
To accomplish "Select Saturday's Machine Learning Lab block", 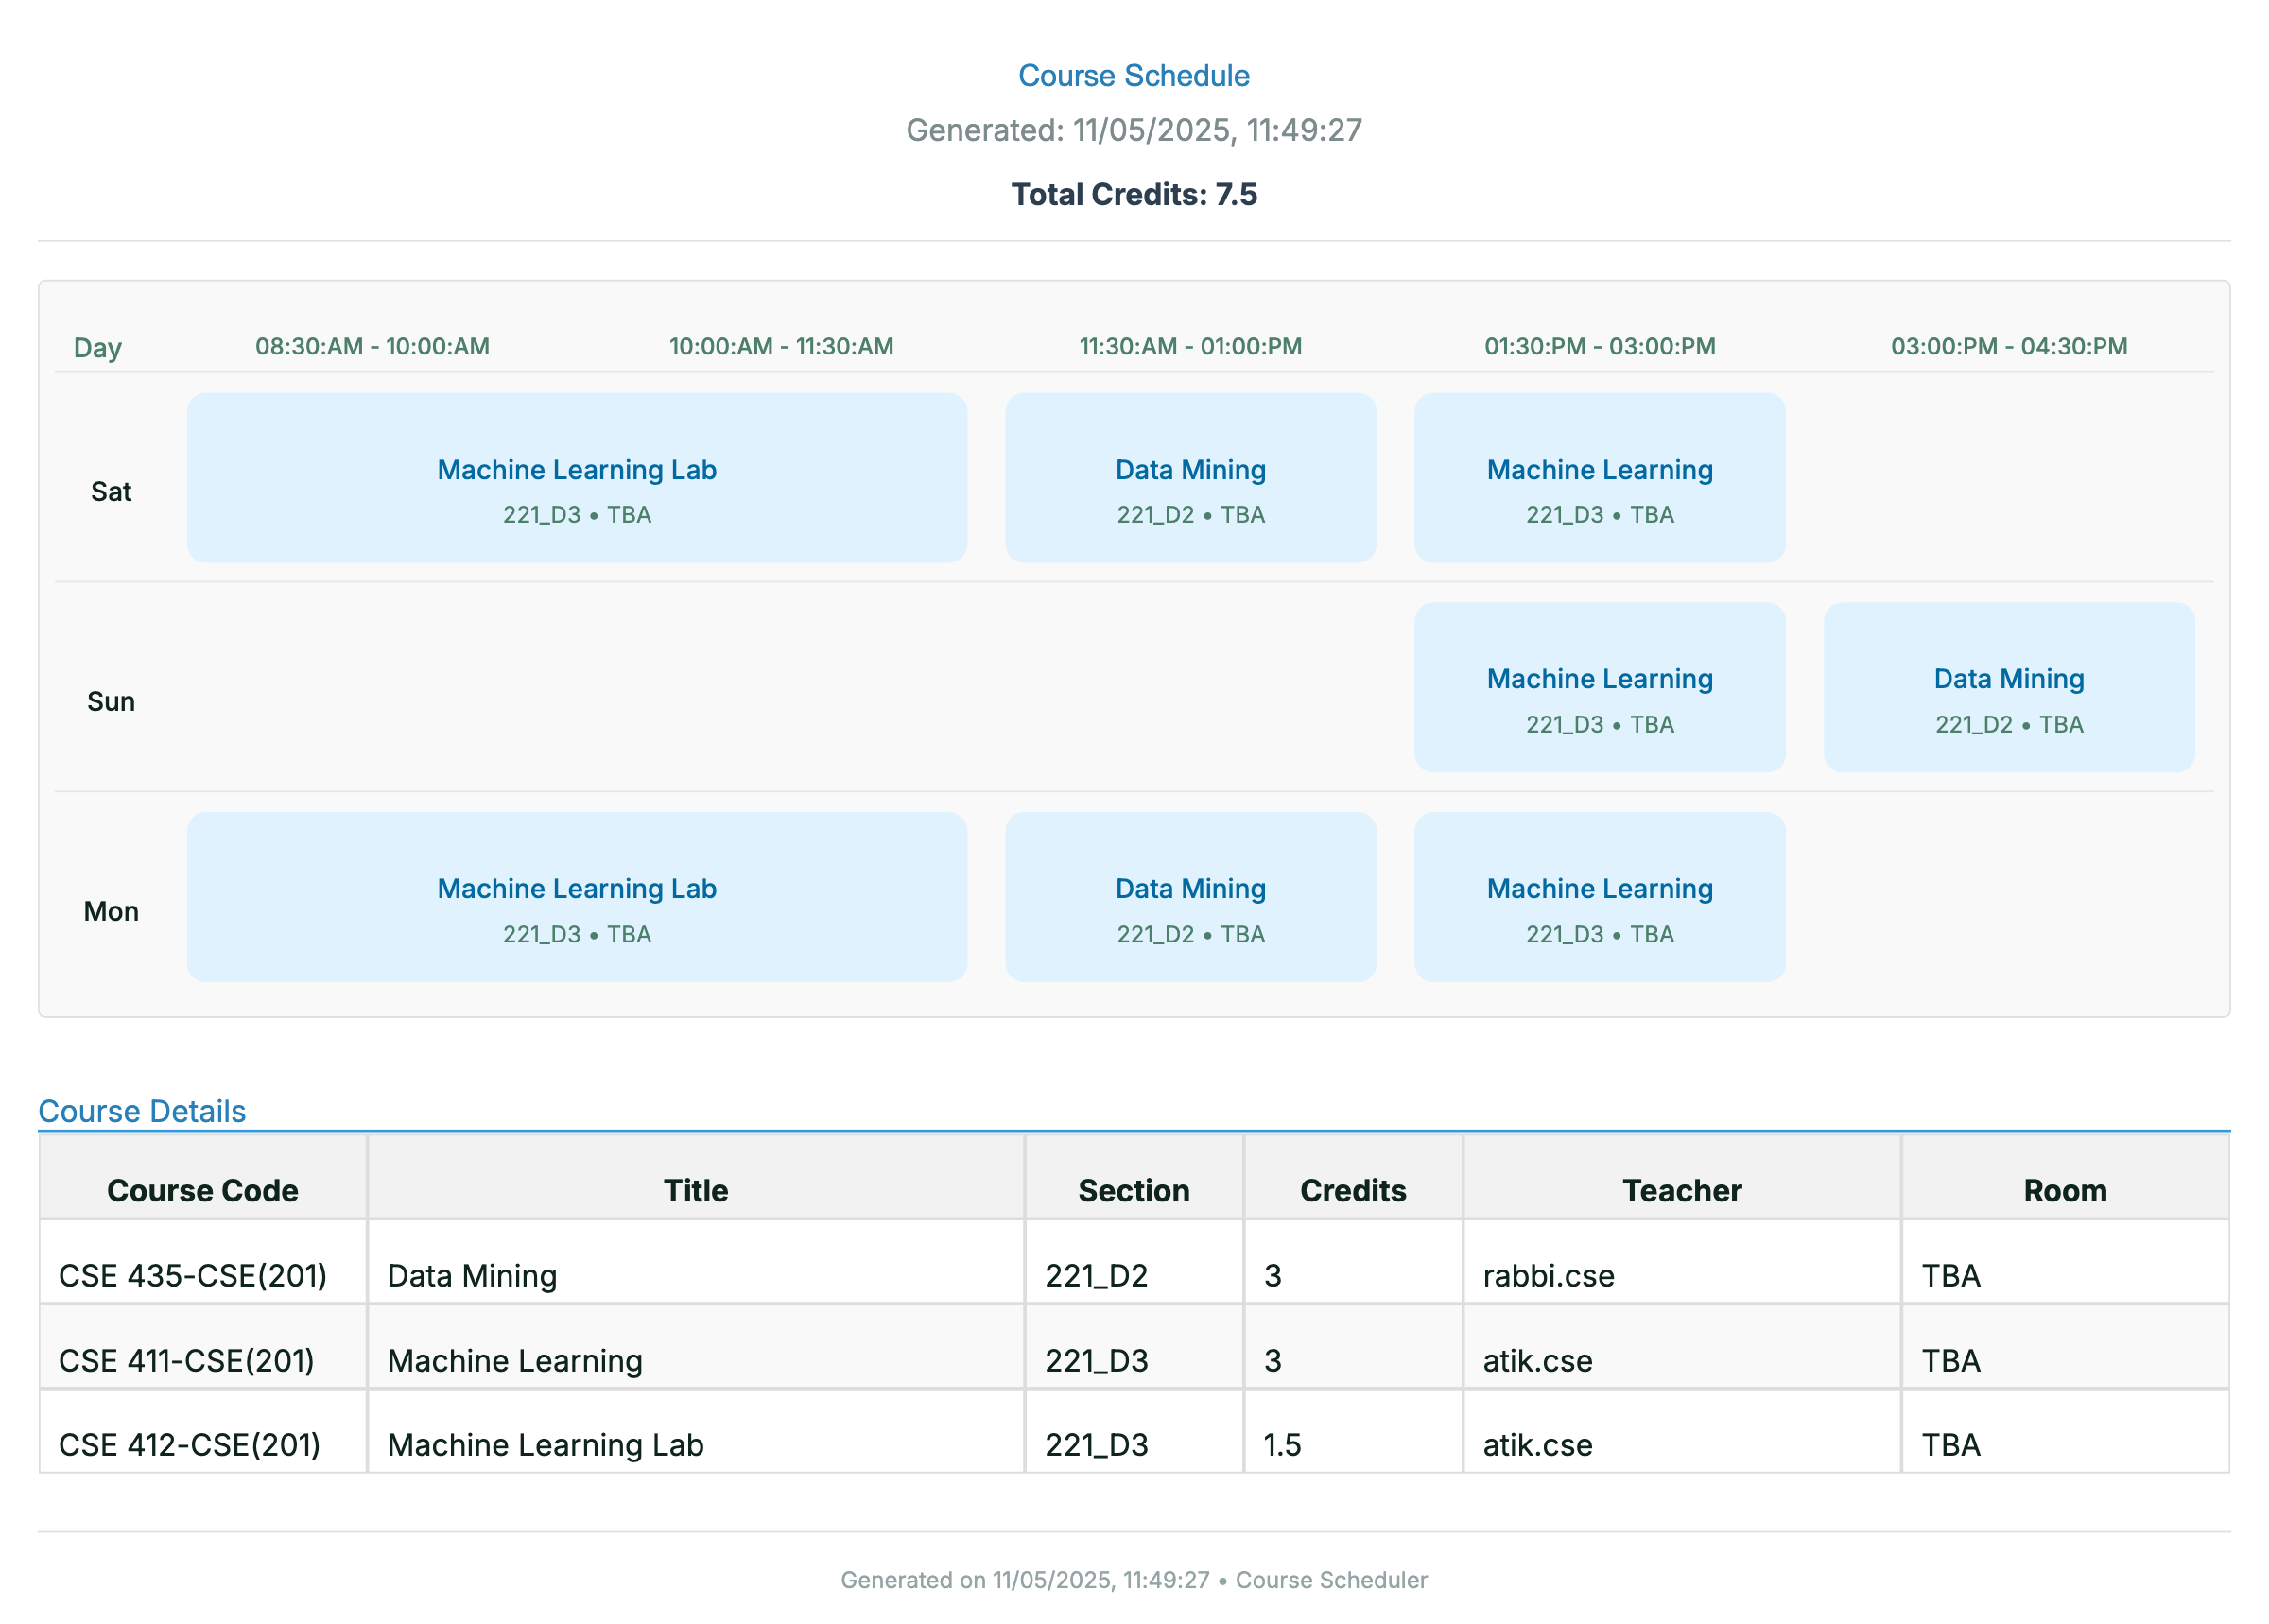I will 576,477.
